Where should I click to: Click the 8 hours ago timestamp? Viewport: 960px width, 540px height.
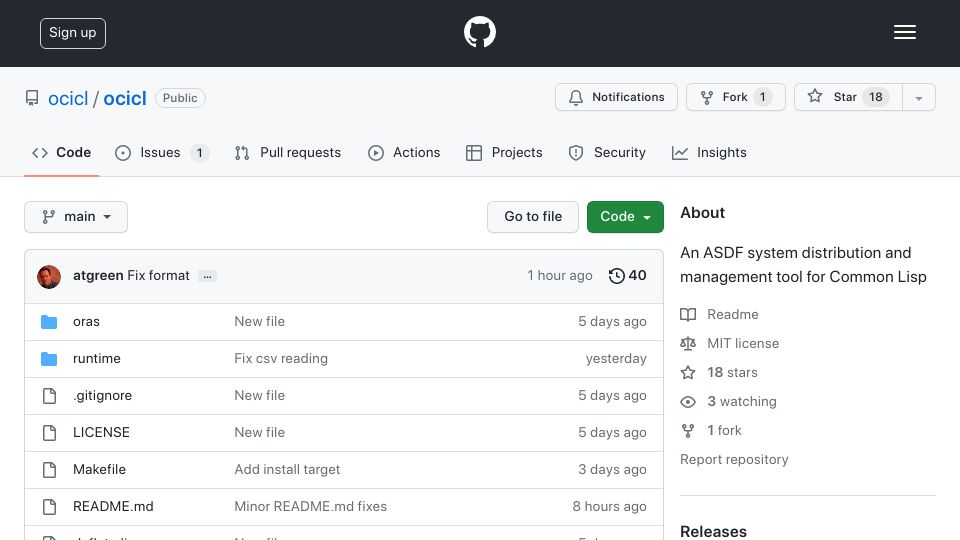609,506
